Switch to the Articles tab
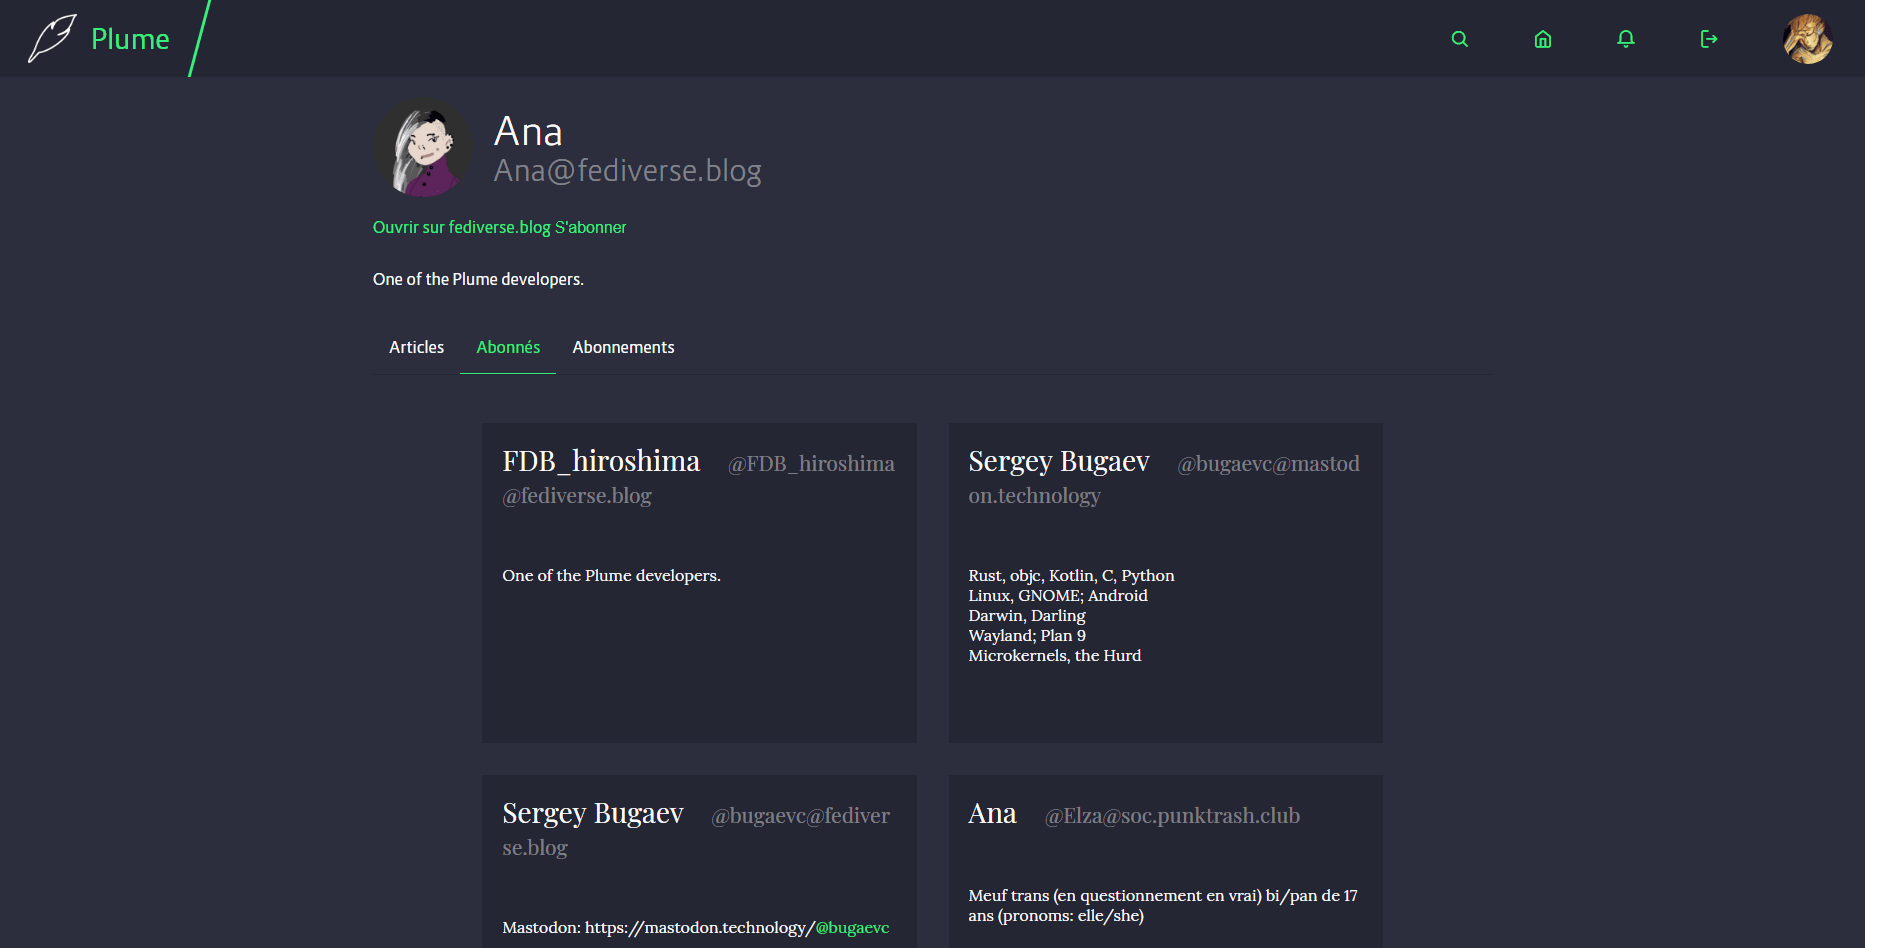This screenshot has width=1880, height=948. (x=416, y=347)
